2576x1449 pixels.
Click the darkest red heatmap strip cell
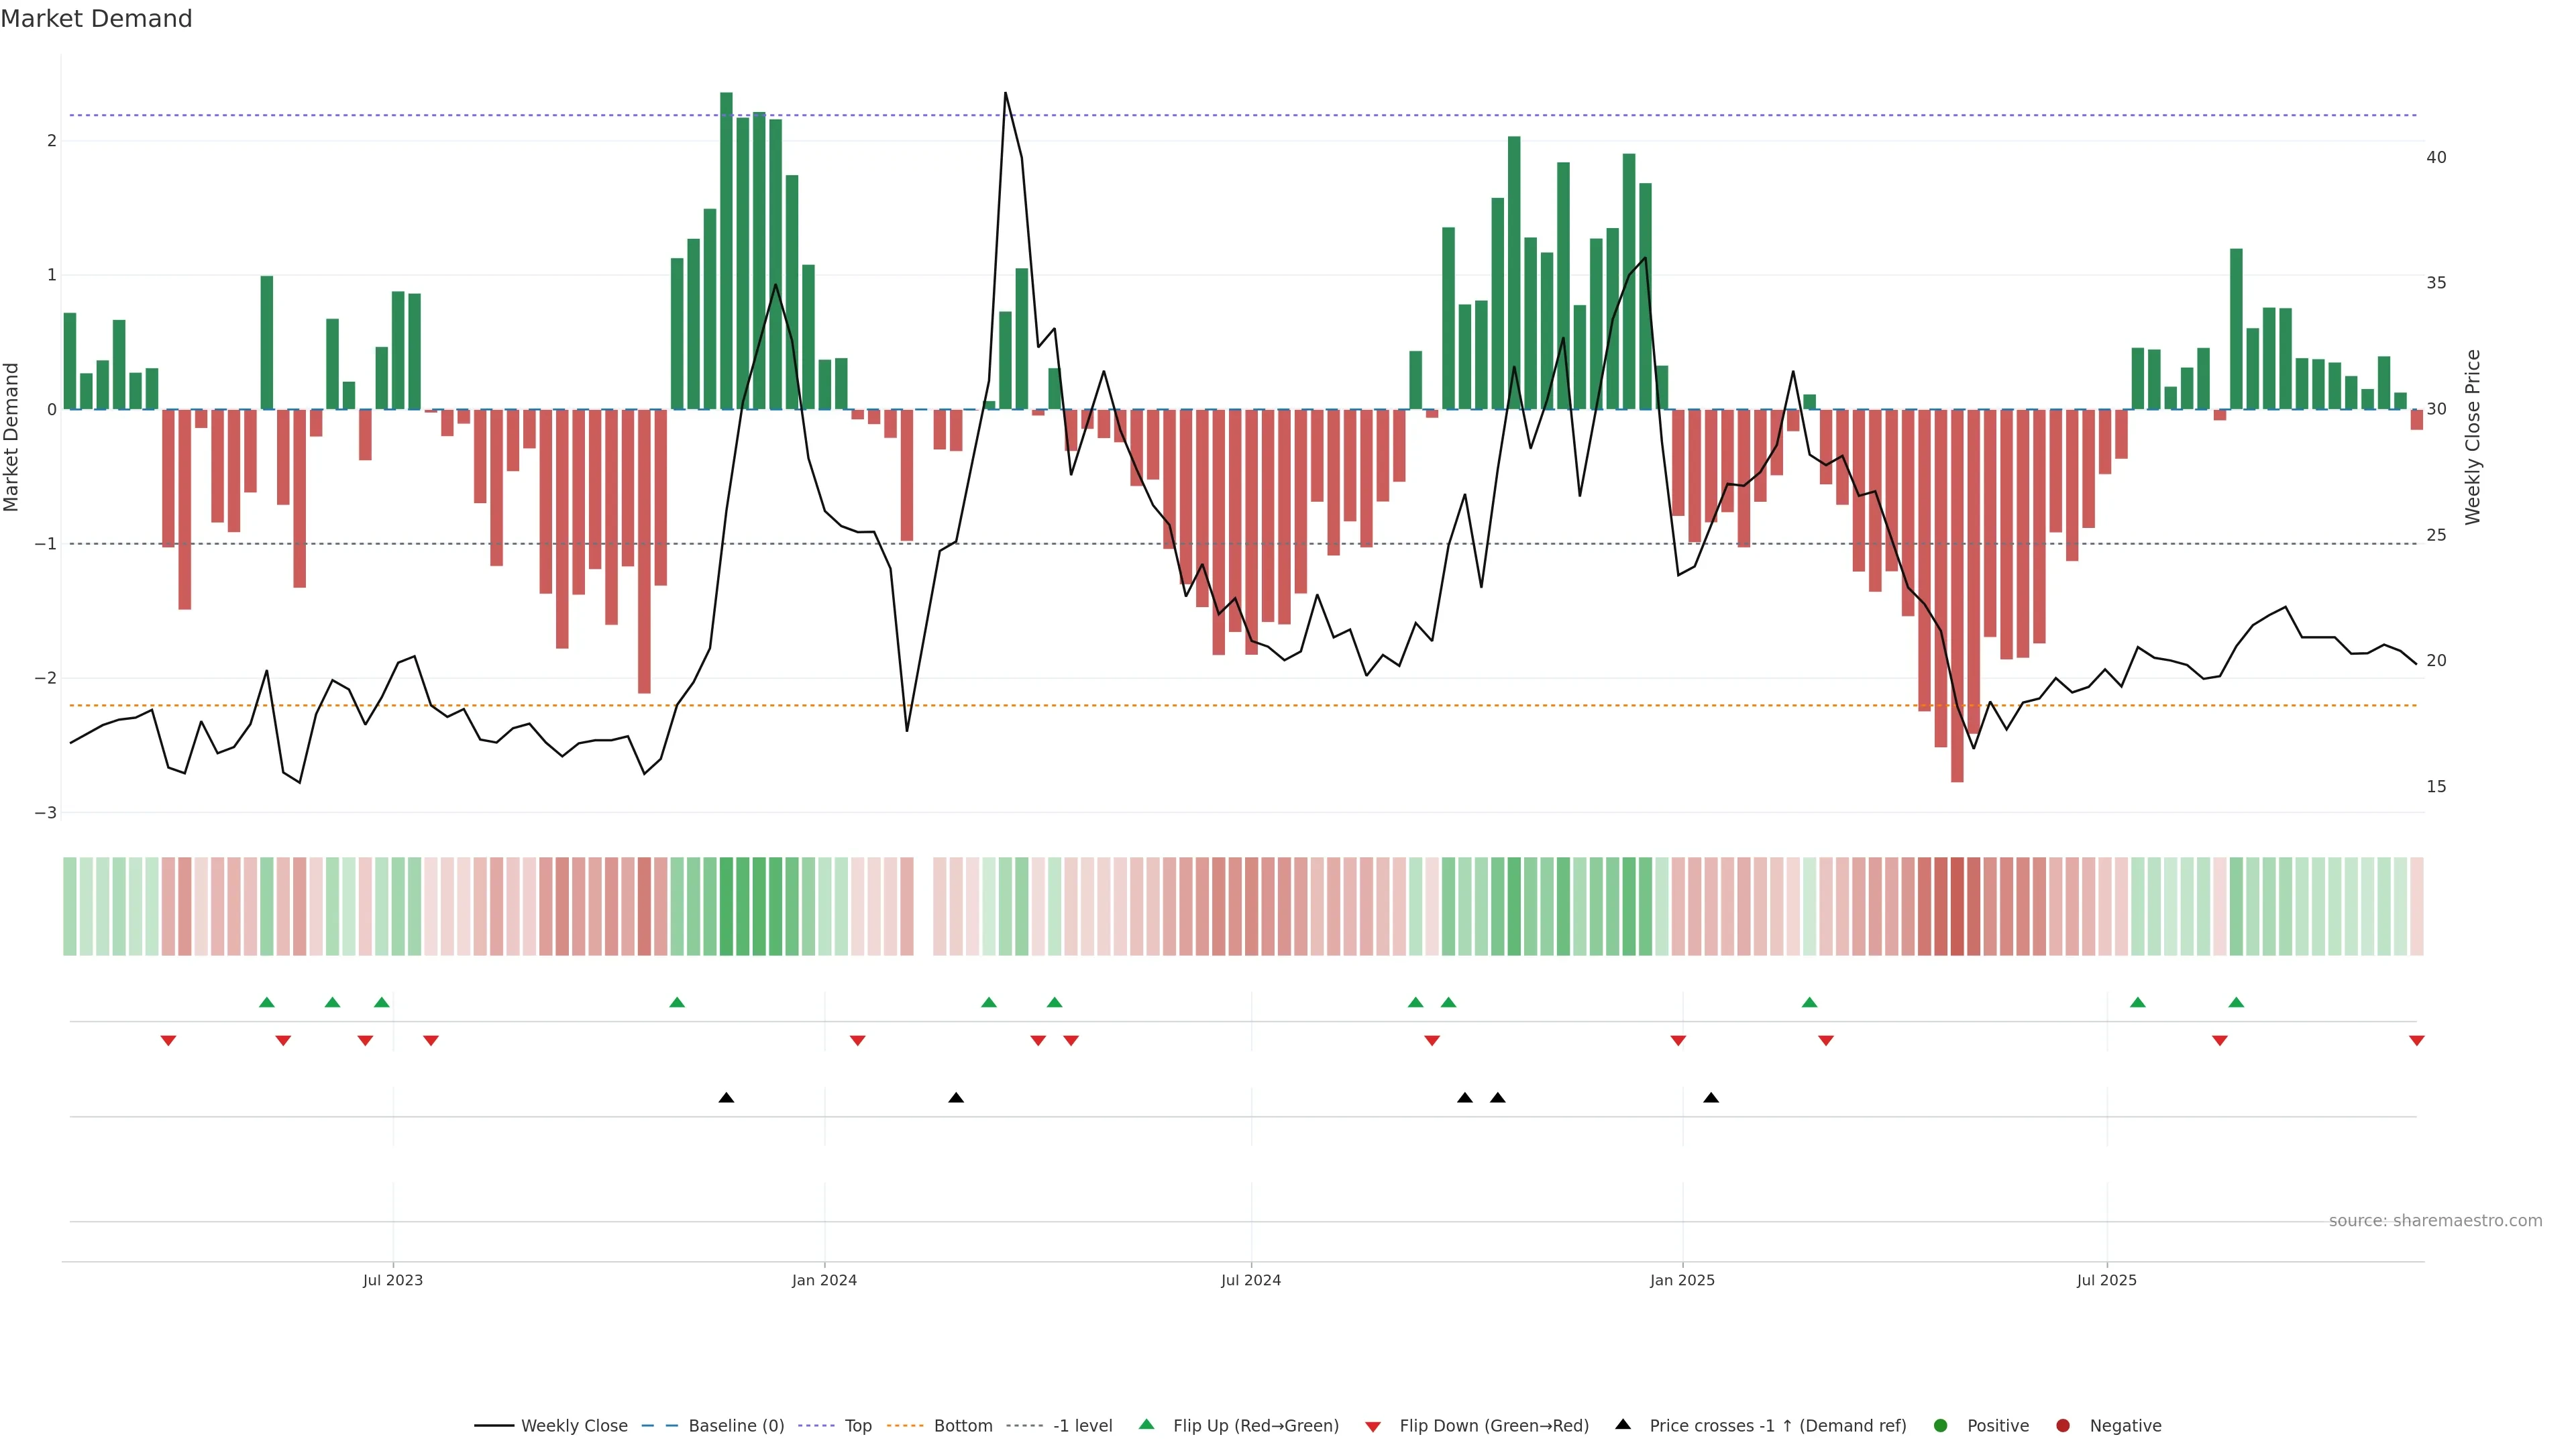click(1957, 906)
